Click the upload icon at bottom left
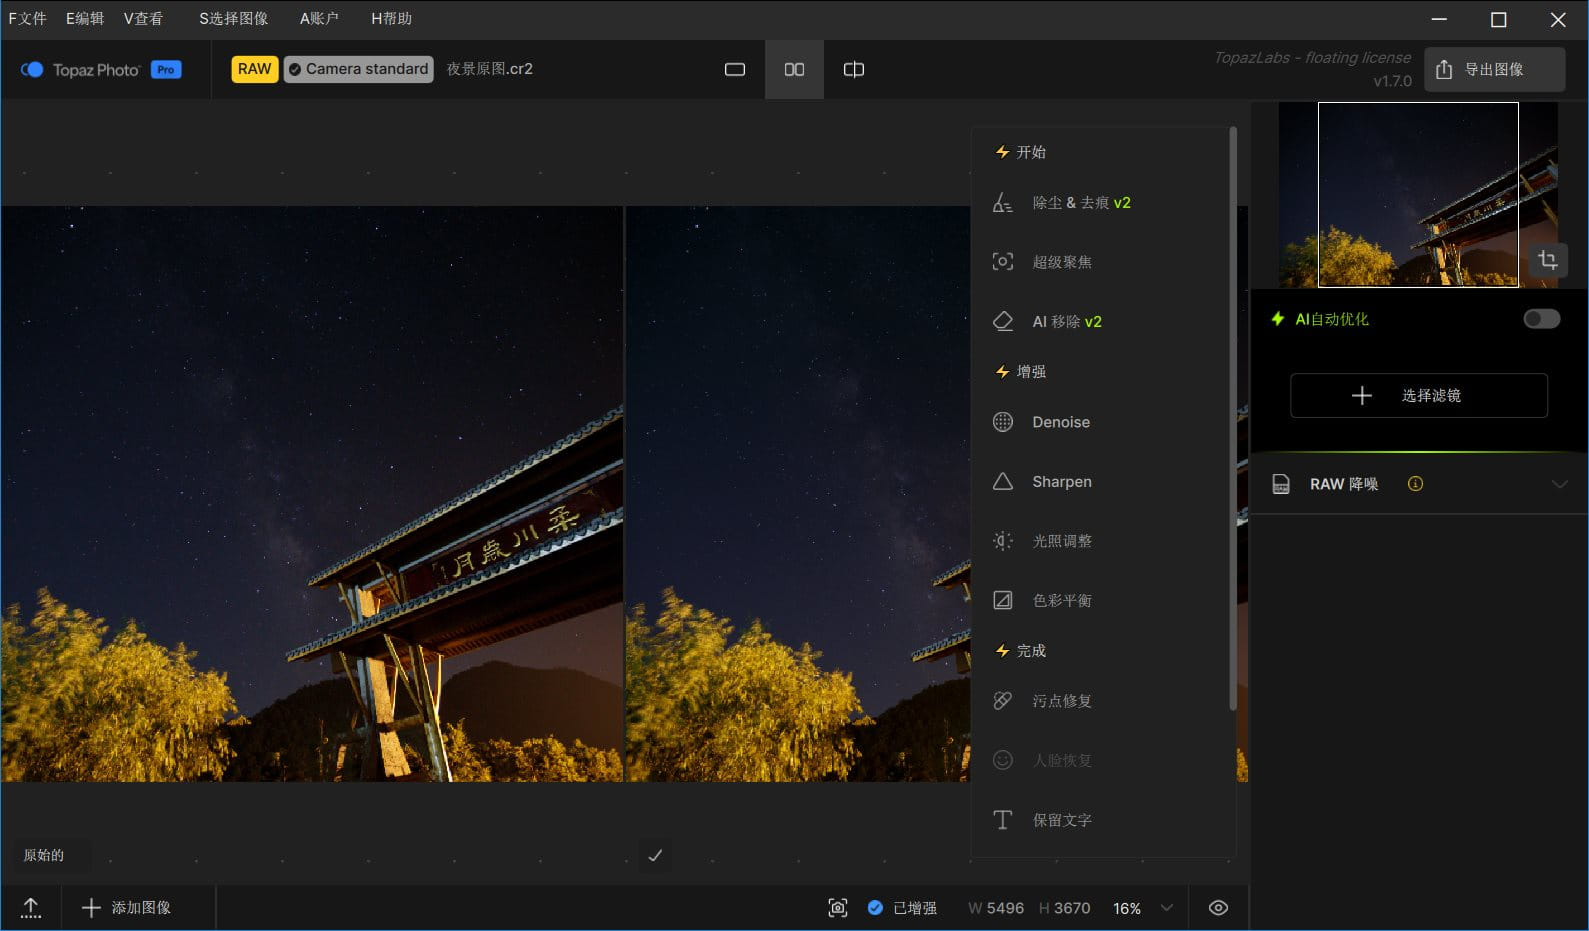This screenshot has height=931, width=1589. point(31,908)
